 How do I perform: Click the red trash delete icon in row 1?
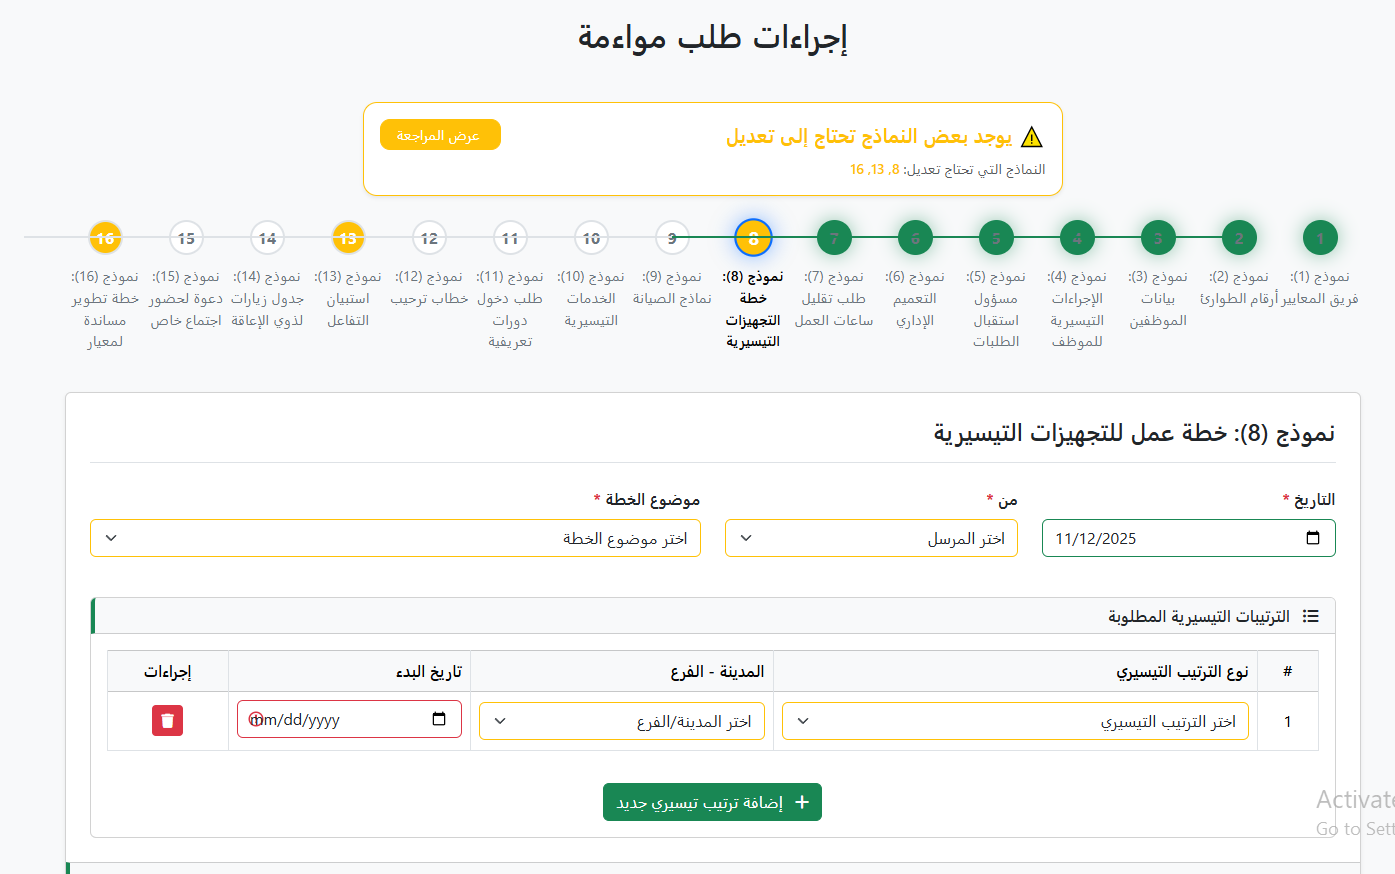tap(167, 720)
